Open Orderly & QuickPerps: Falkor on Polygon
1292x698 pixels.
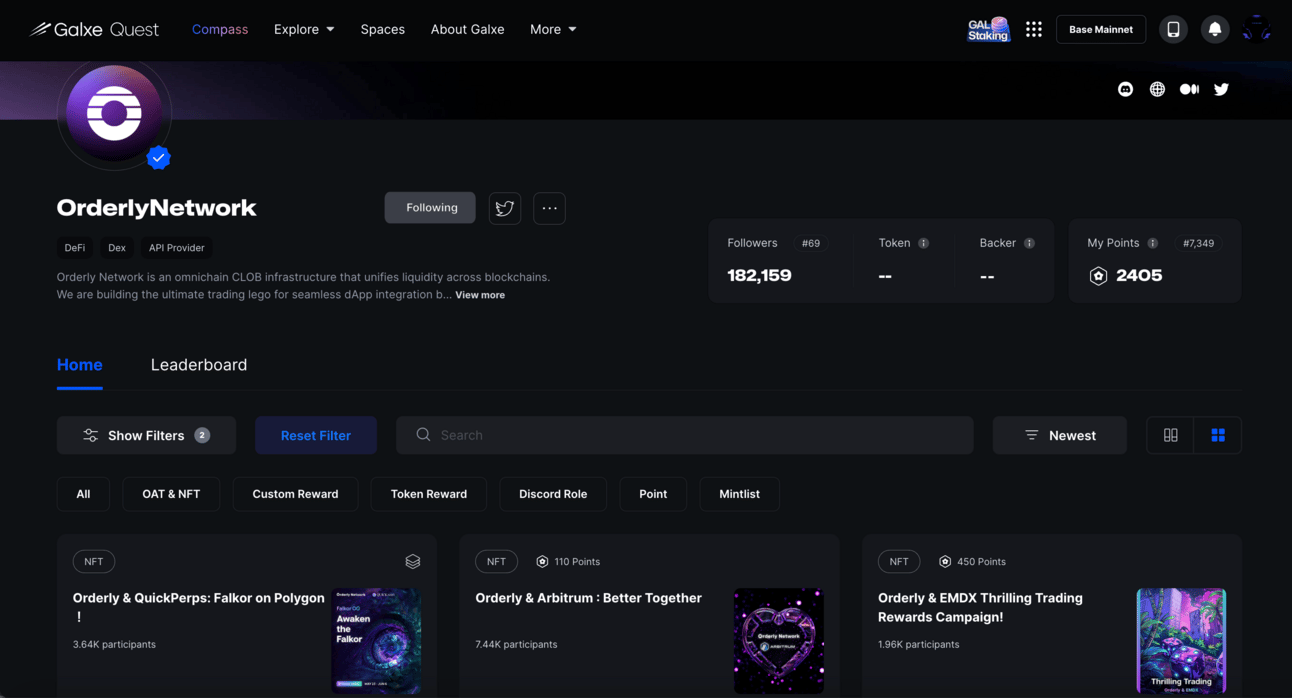[x=198, y=607]
